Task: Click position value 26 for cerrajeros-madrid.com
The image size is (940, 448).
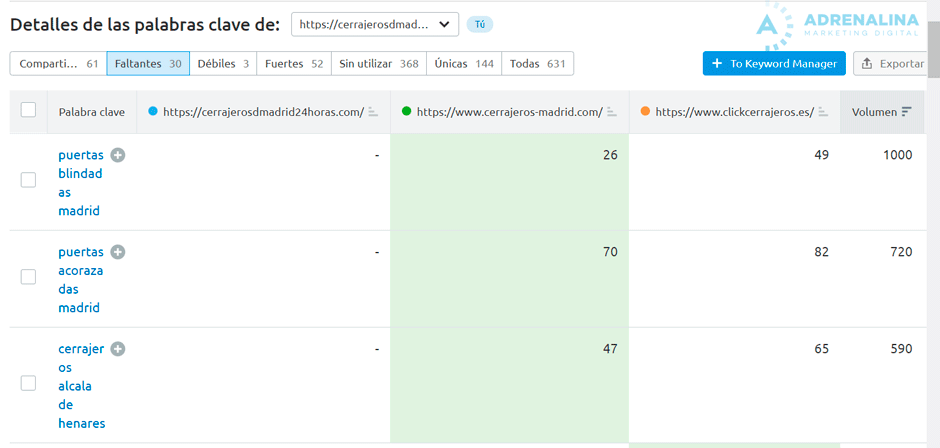Action: coord(610,155)
